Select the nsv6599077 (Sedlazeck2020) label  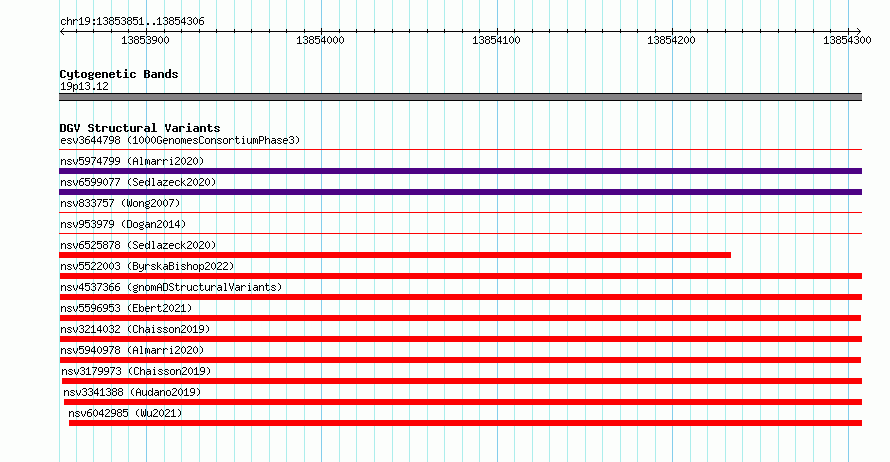coord(138,182)
